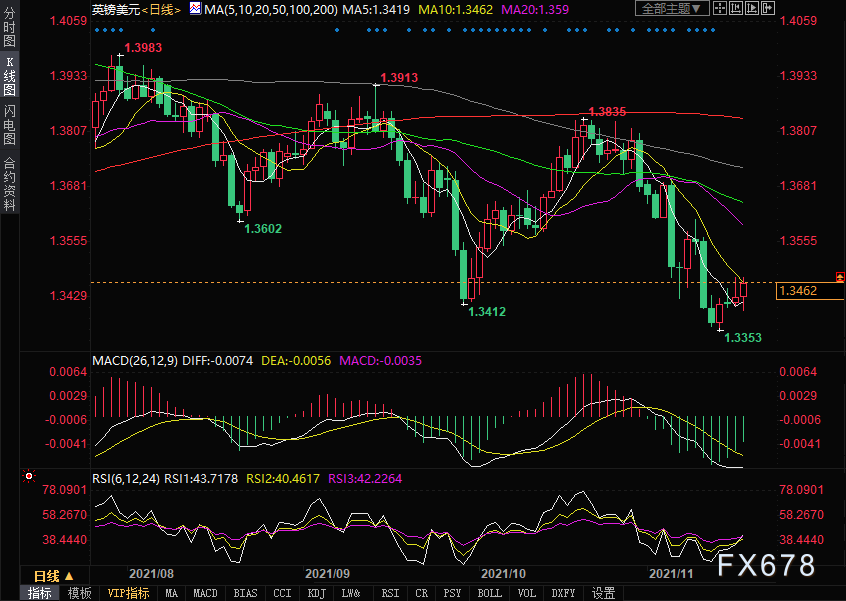Open the MA indicator settings icon

[195, 9]
